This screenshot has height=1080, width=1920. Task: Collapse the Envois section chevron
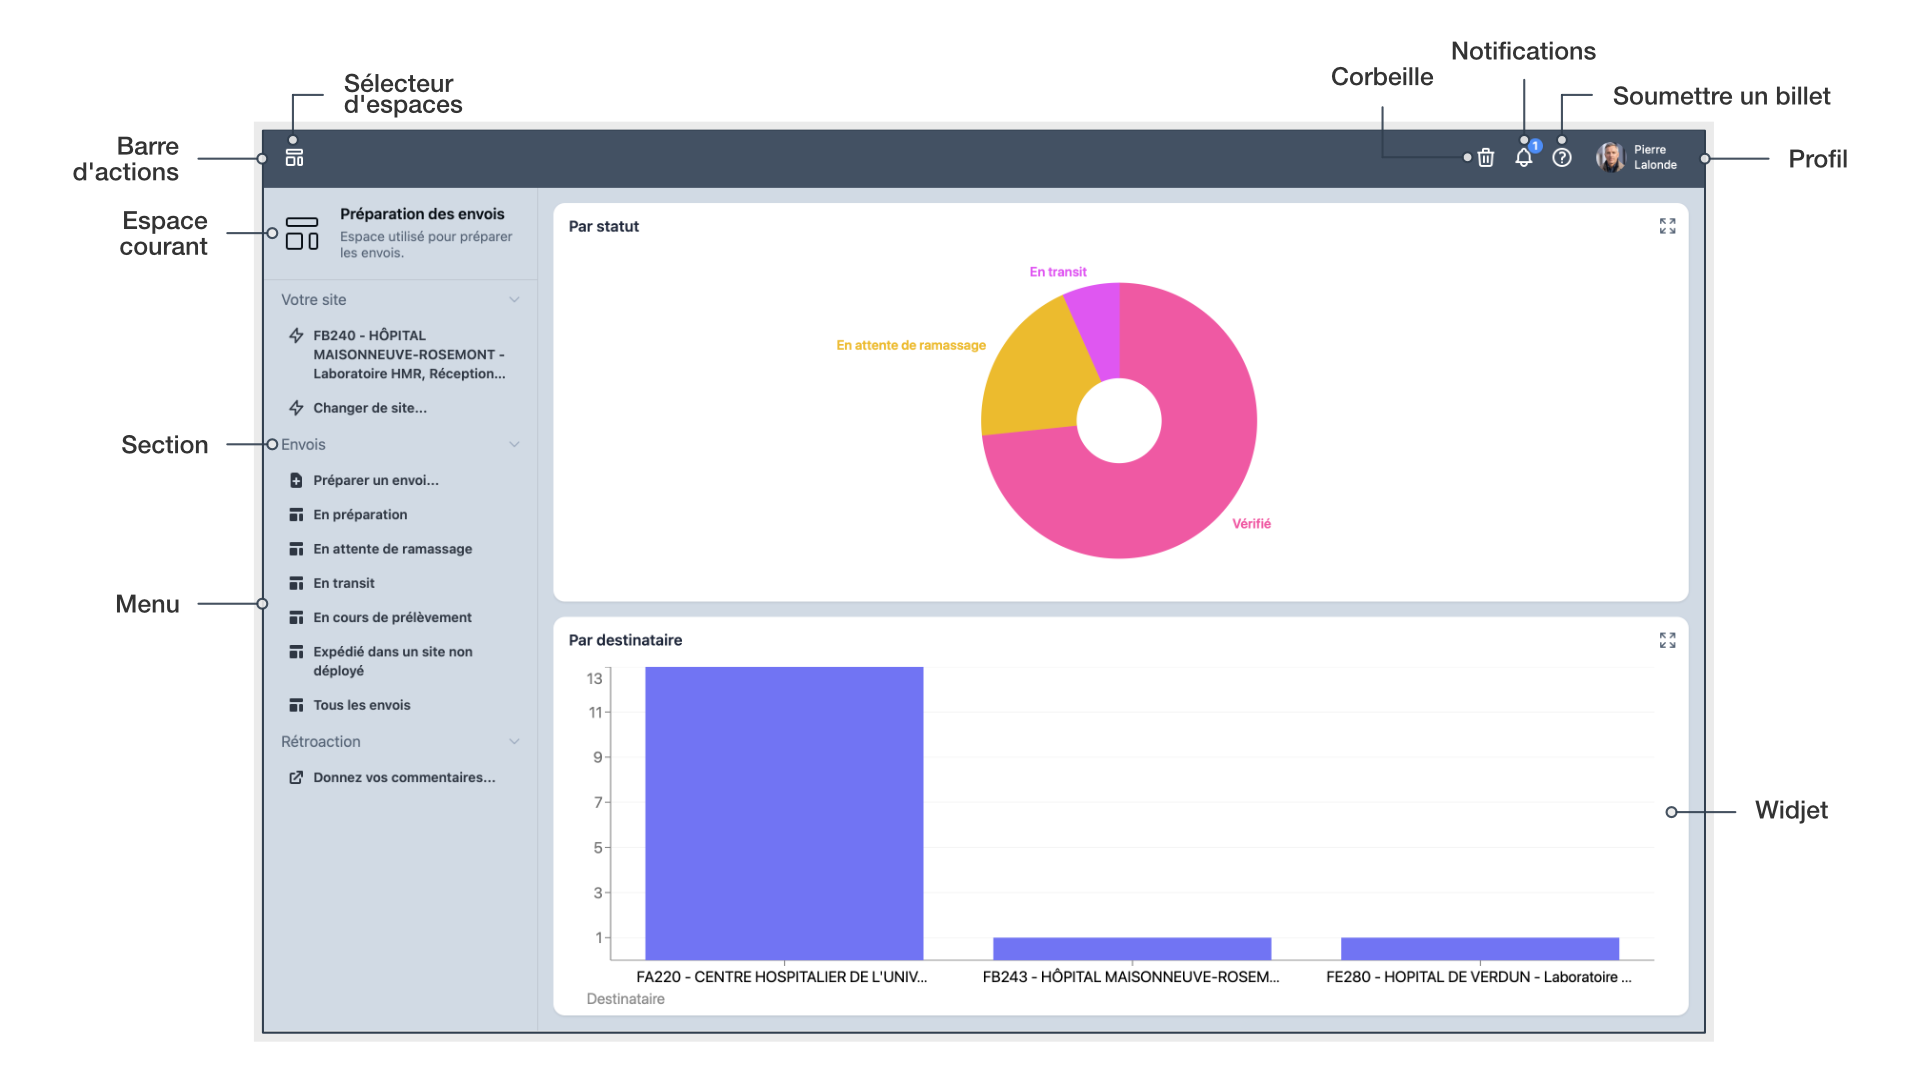coord(514,445)
